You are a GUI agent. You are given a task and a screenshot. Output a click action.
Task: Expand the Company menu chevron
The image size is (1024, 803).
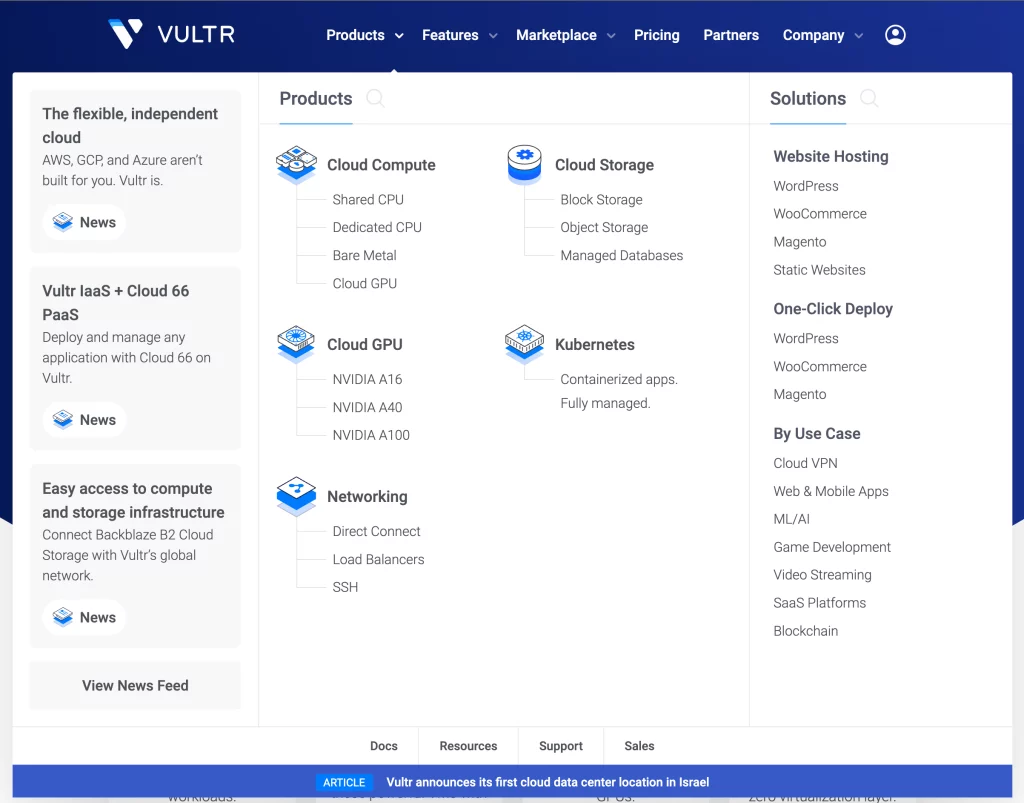click(x=859, y=36)
